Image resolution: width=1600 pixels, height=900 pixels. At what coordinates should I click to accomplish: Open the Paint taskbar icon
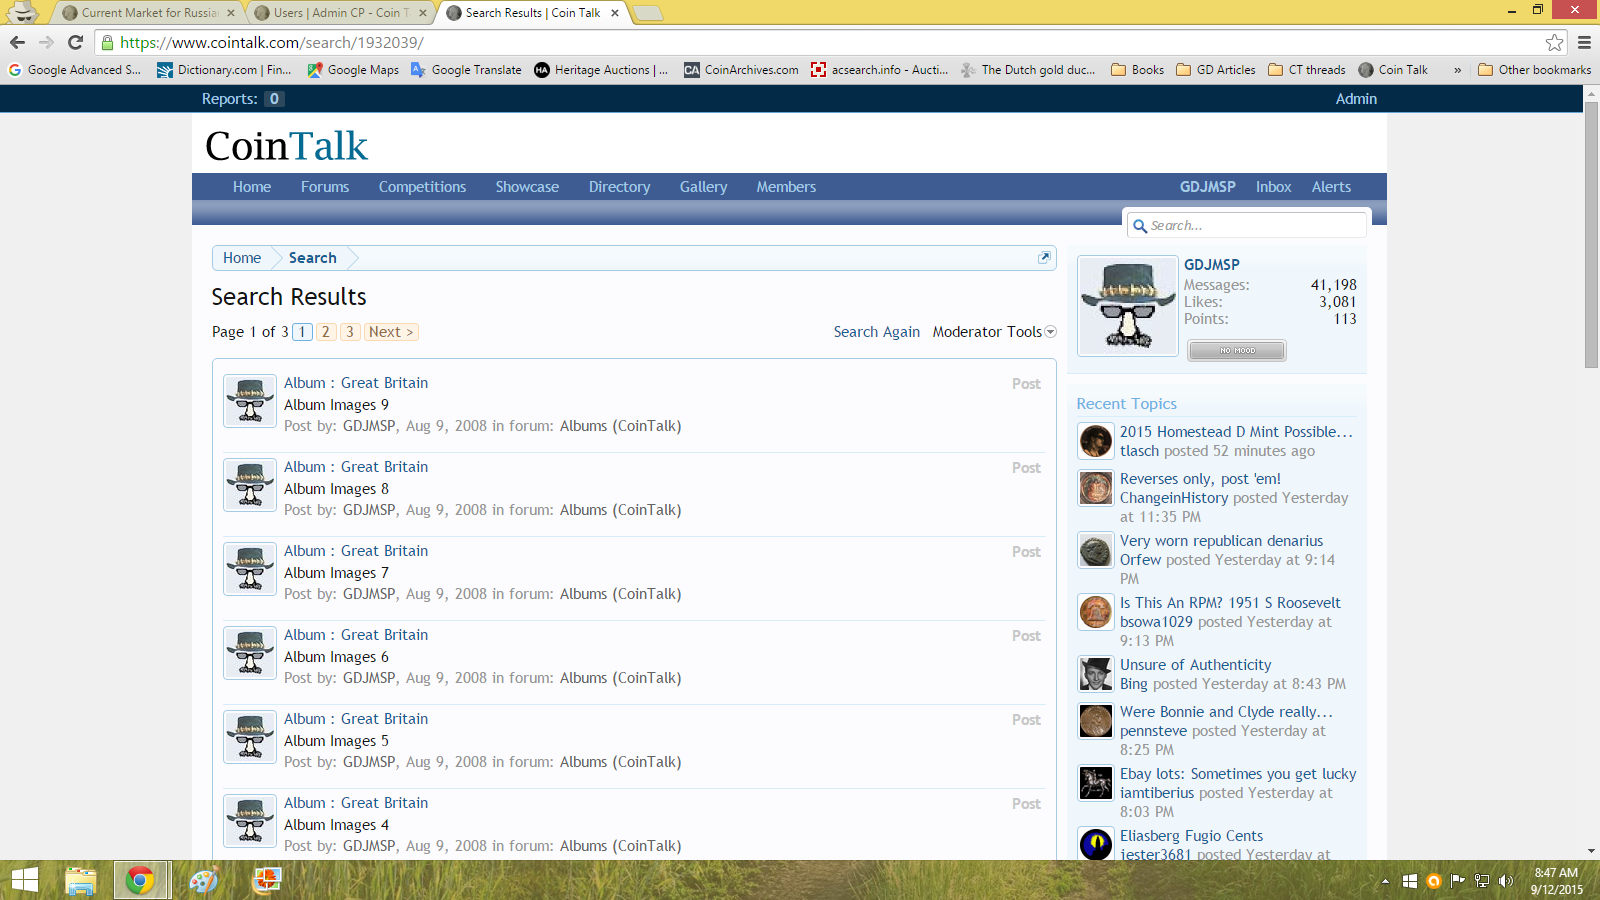tap(203, 880)
